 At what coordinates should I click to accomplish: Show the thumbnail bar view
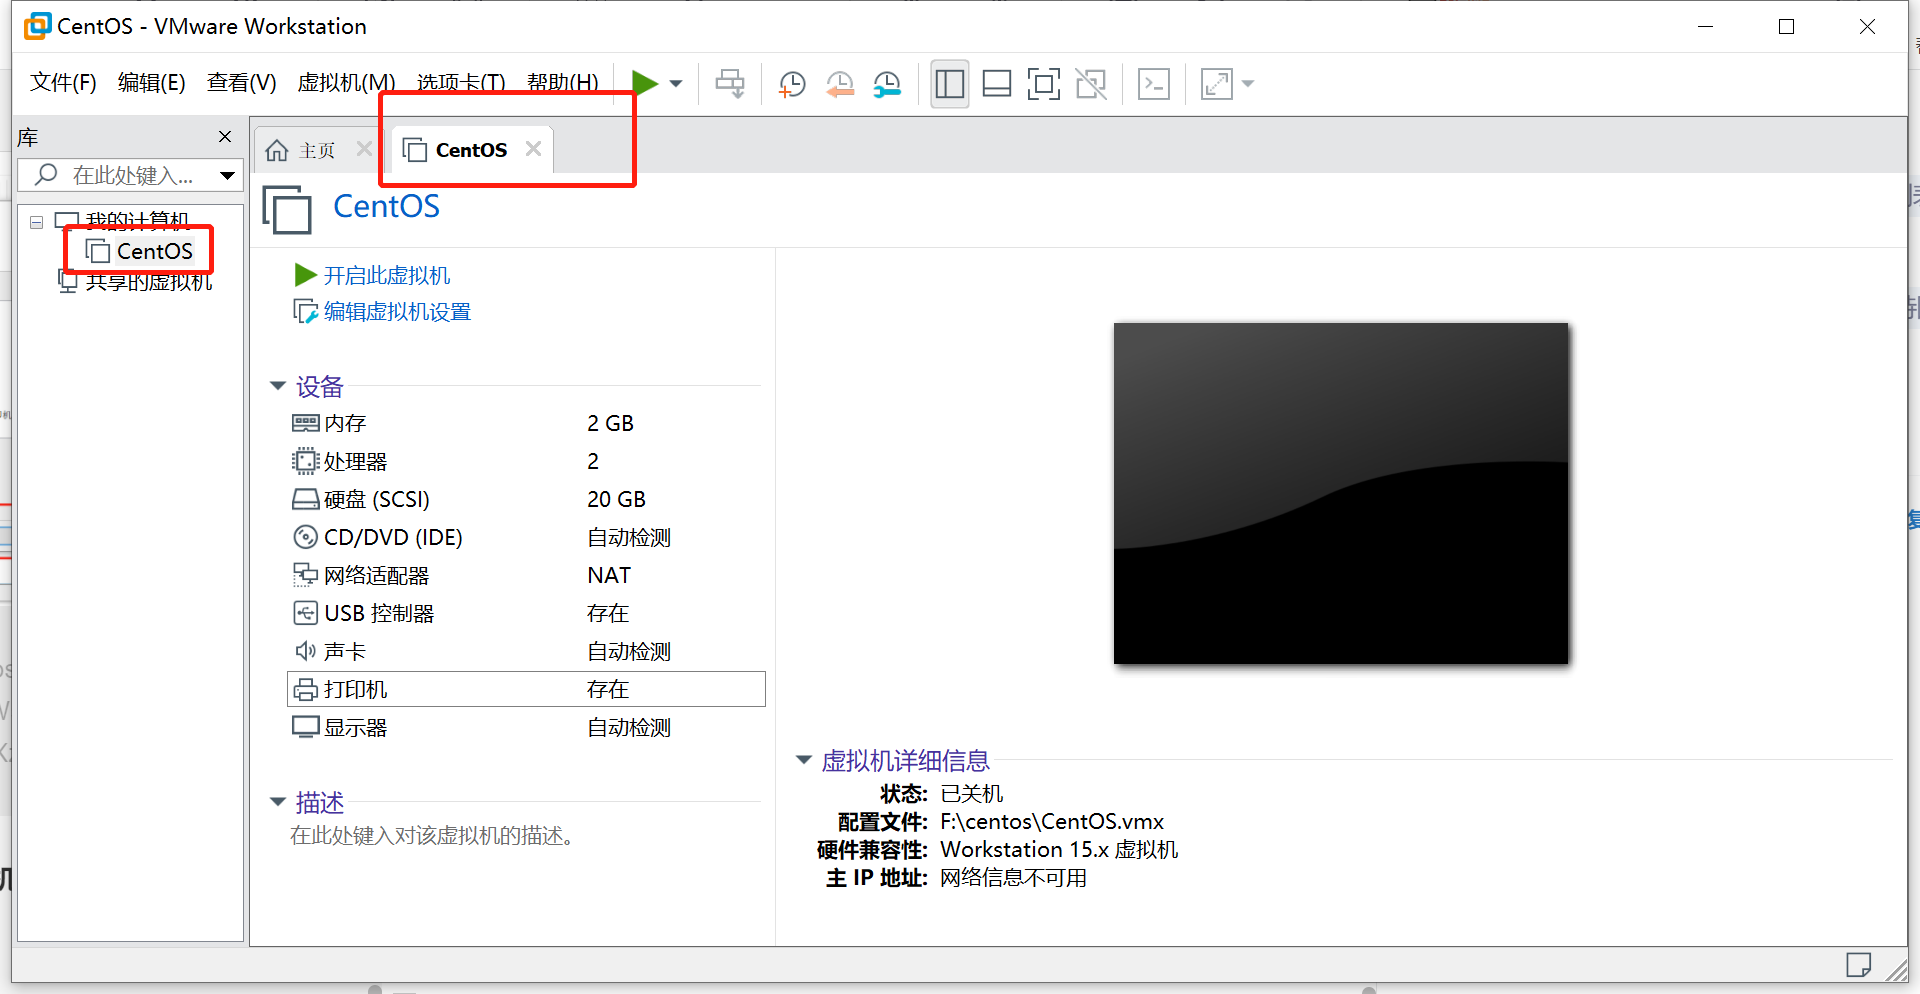pos(996,84)
